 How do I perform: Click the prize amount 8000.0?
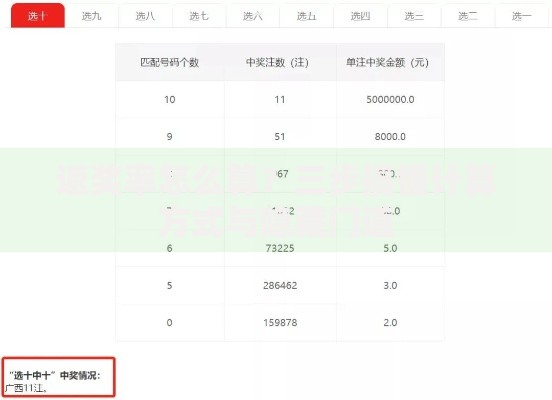point(390,137)
